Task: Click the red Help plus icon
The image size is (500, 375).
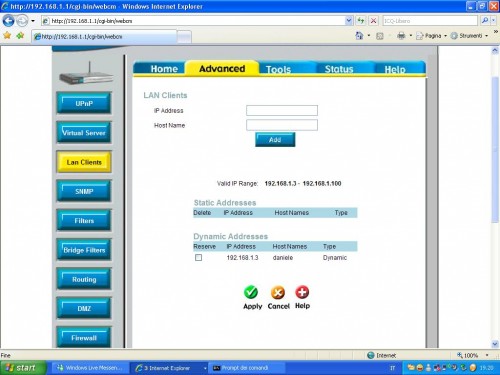Action: [302, 292]
